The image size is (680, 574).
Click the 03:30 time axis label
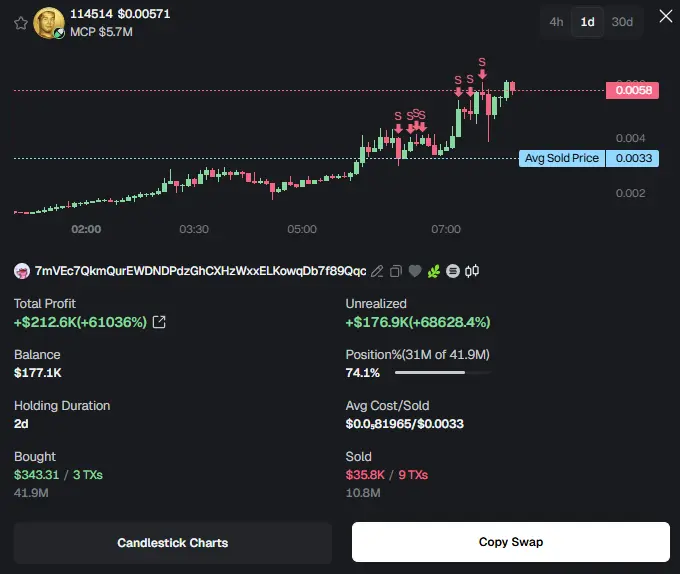194,229
